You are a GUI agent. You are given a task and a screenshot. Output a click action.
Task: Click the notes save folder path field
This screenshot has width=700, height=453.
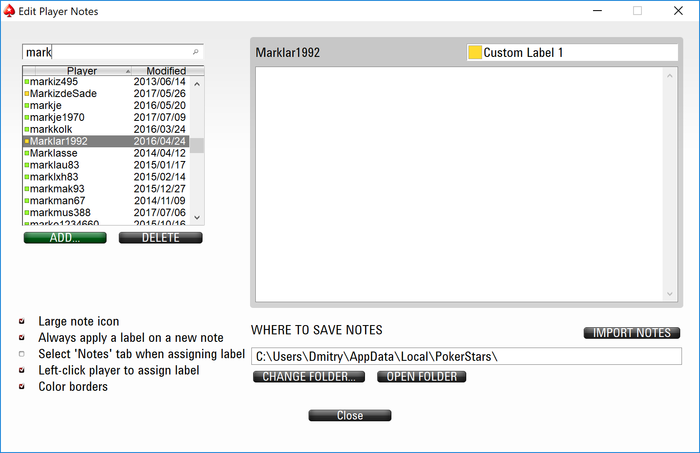467,356
